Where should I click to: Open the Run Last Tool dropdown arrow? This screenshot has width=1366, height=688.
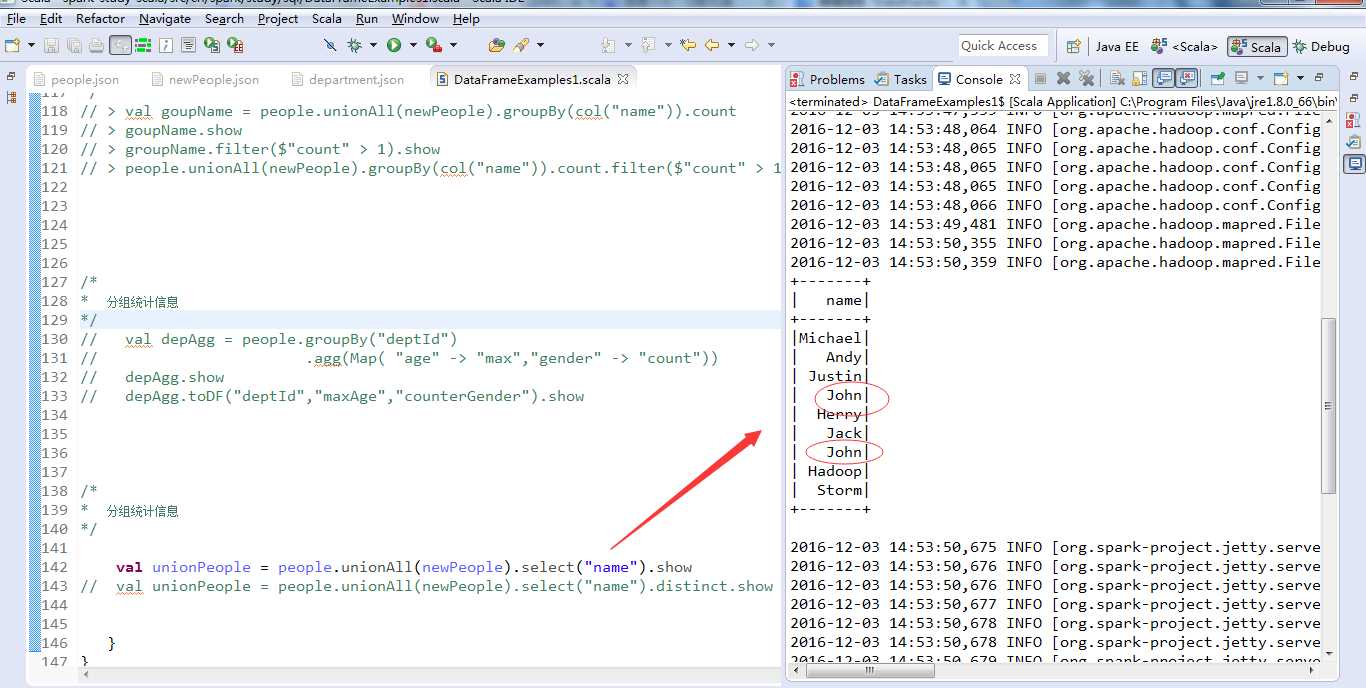453,45
